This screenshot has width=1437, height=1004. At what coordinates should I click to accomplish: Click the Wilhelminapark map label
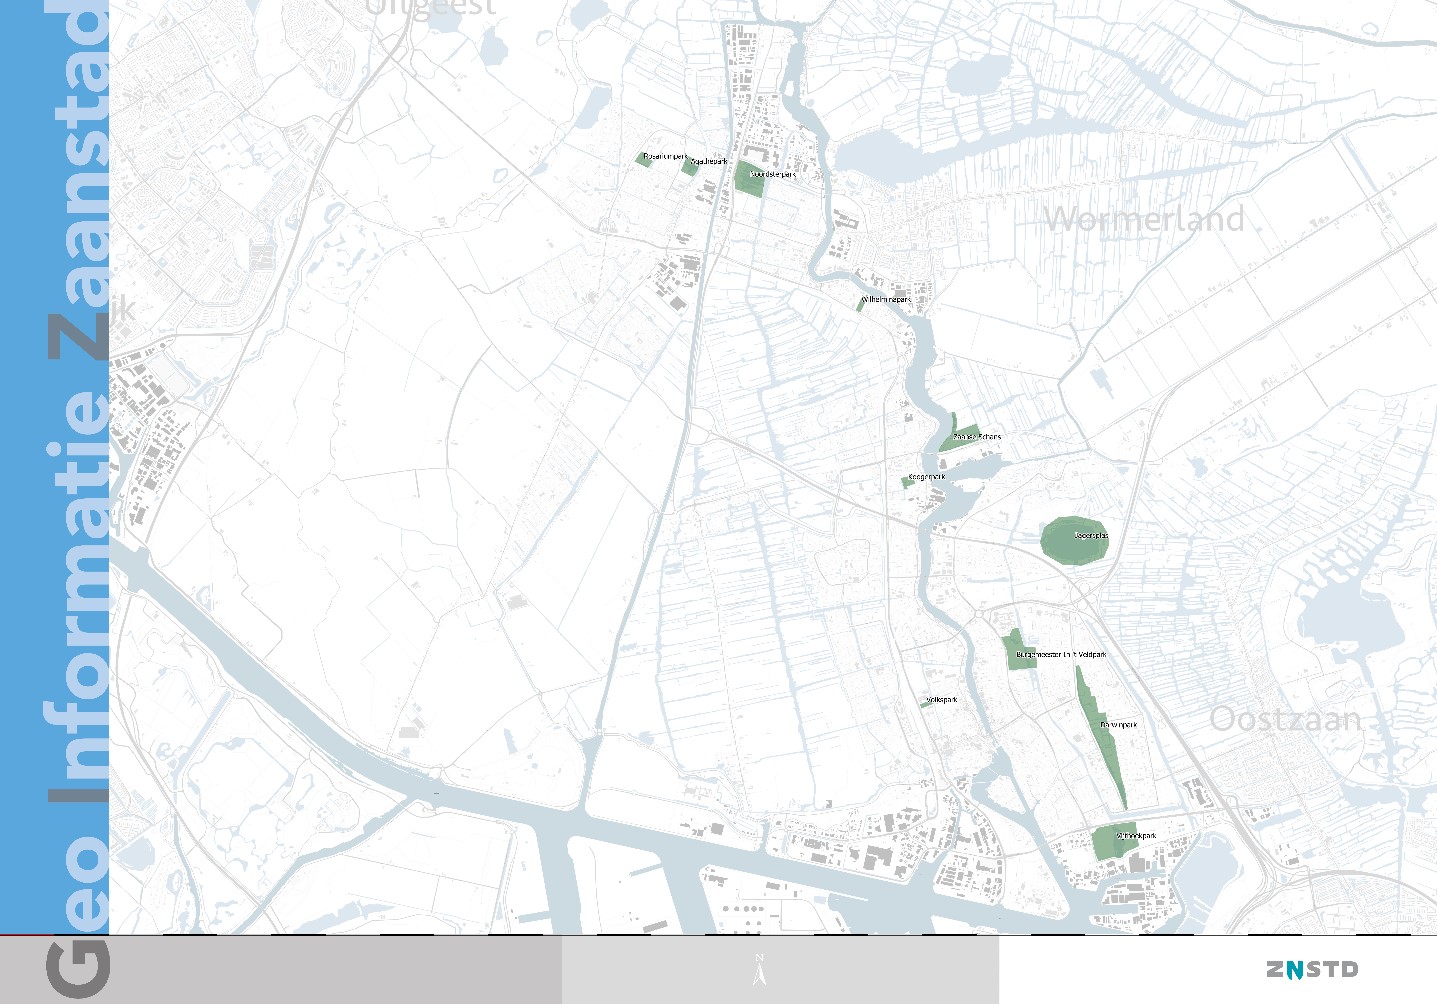point(887,299)
